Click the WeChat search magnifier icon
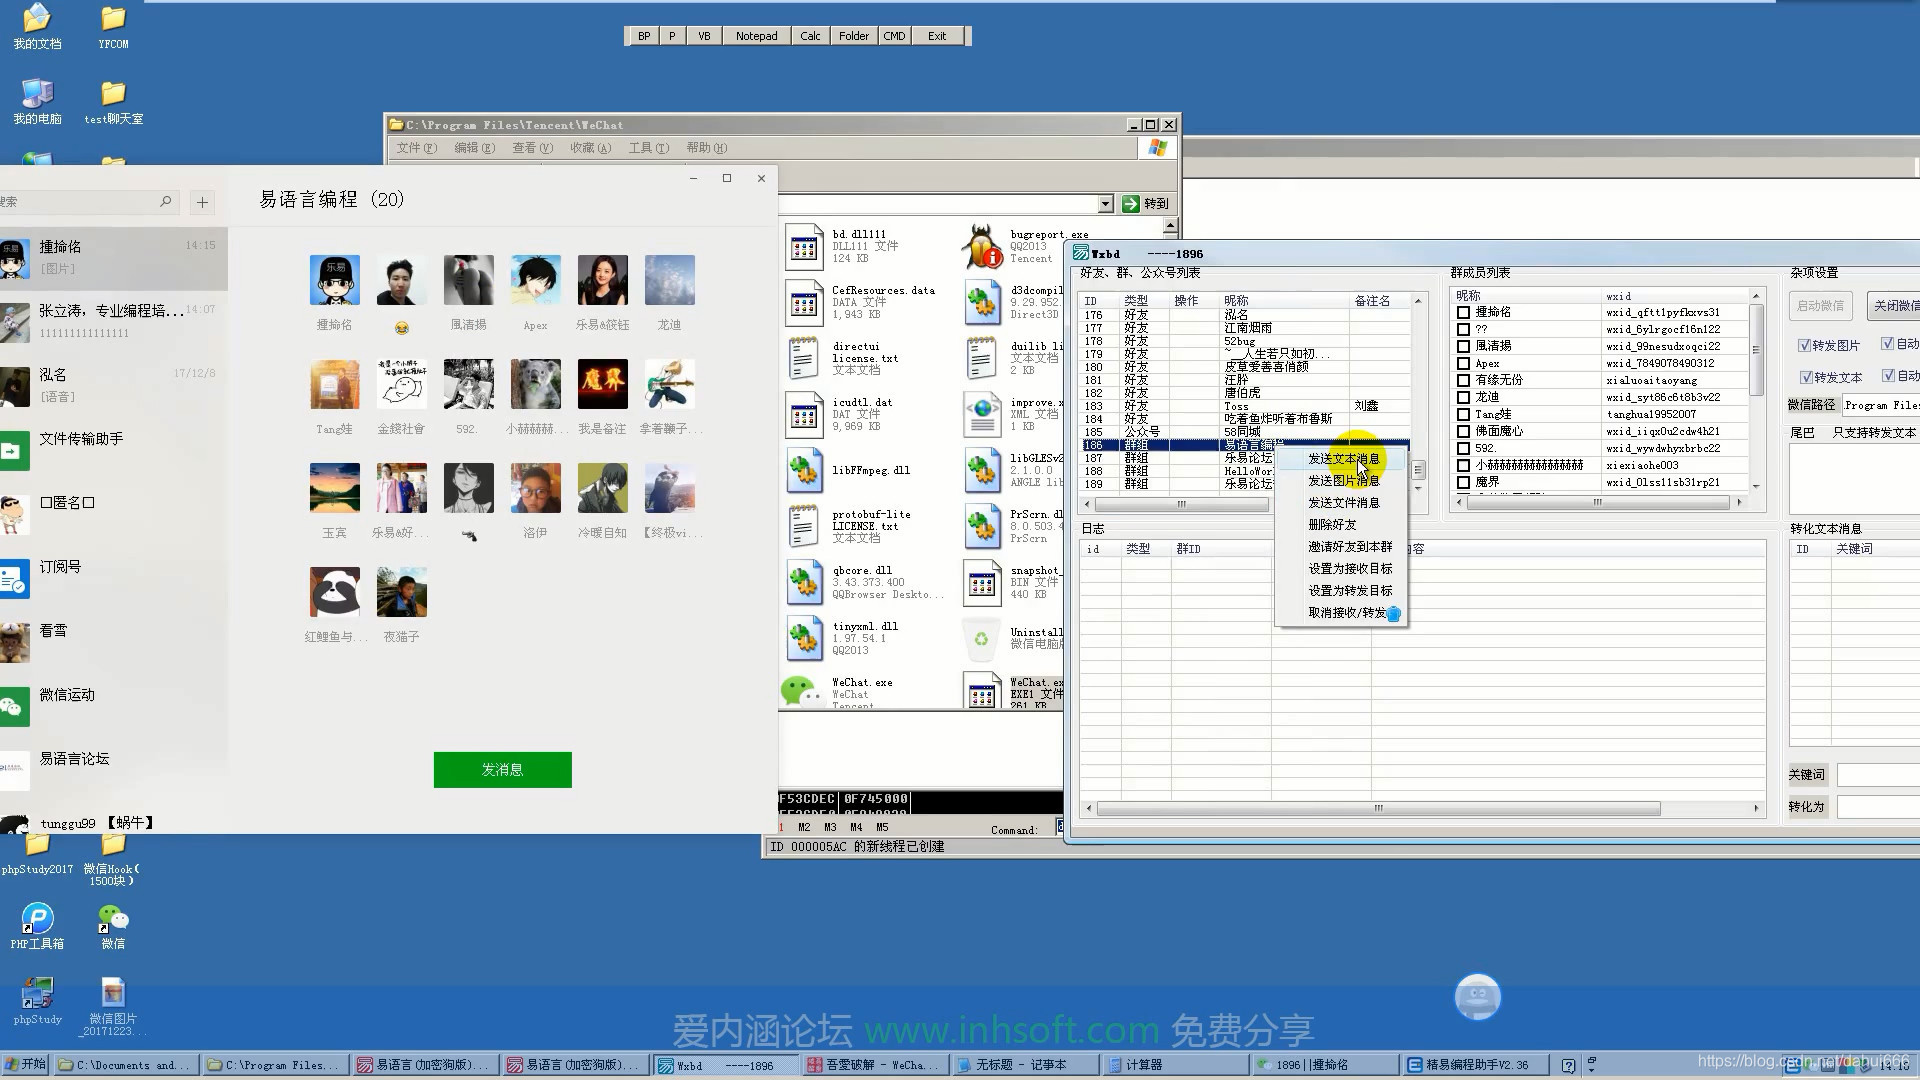This screenshot has width=1920, height=1080. tap(166, 201)
